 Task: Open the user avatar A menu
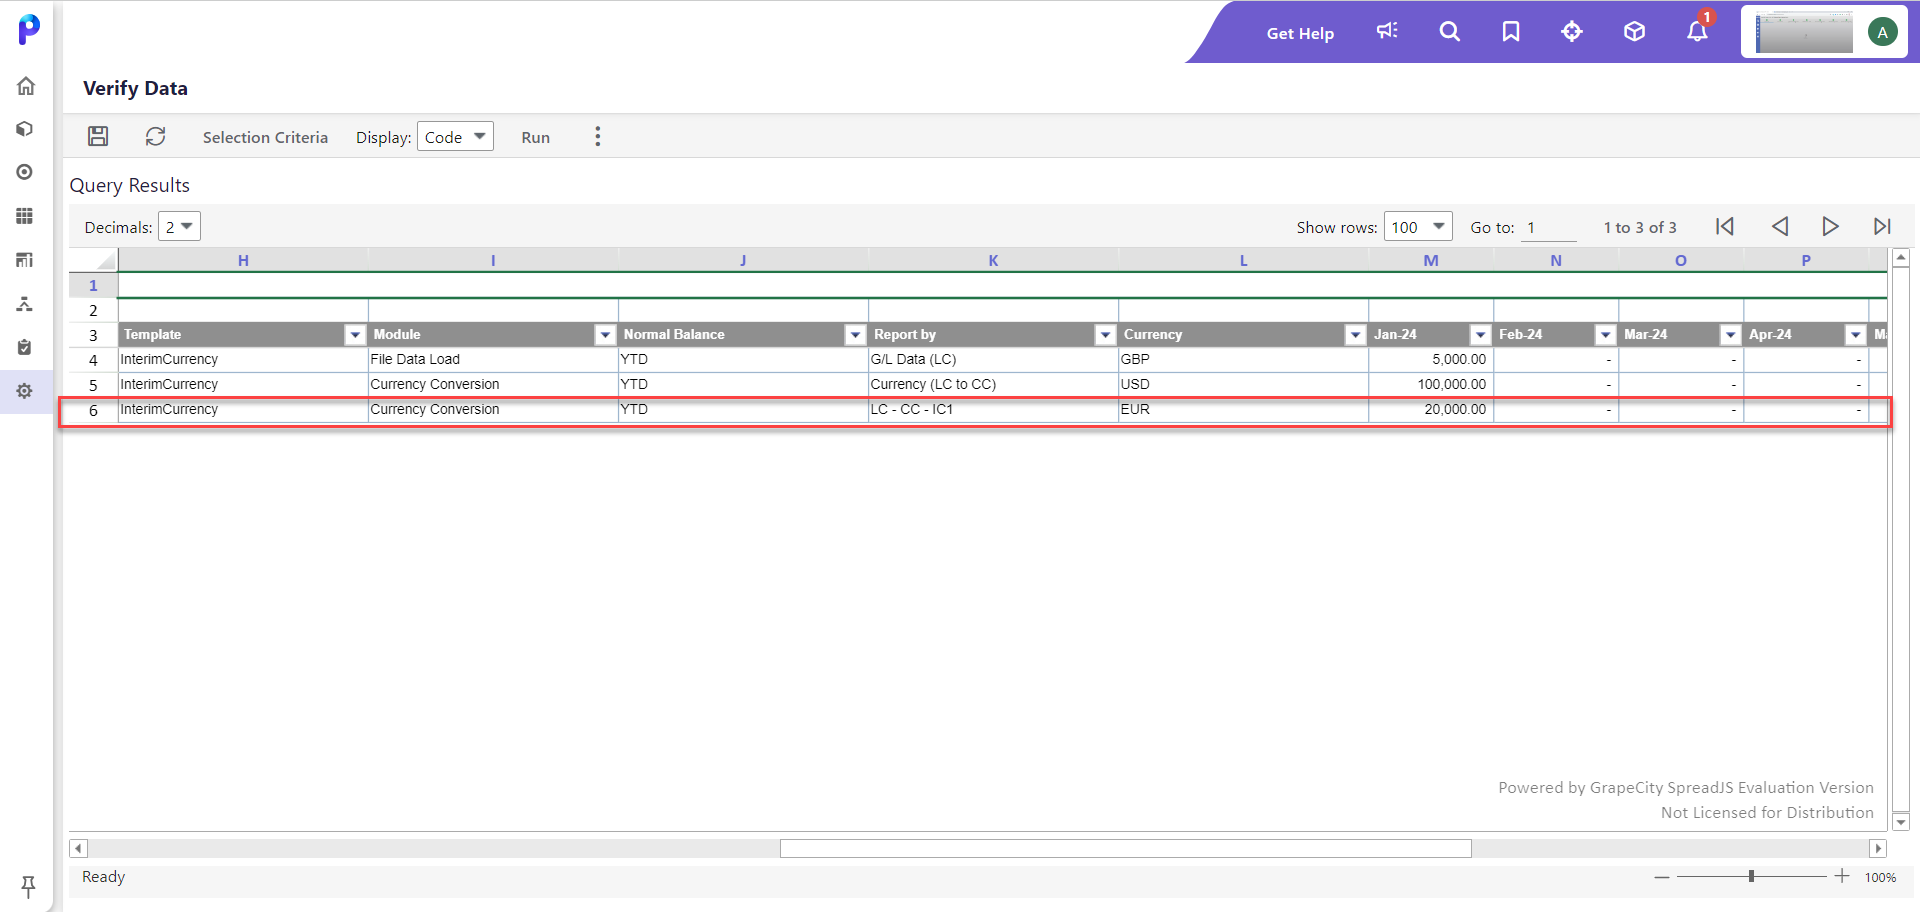1883,32
